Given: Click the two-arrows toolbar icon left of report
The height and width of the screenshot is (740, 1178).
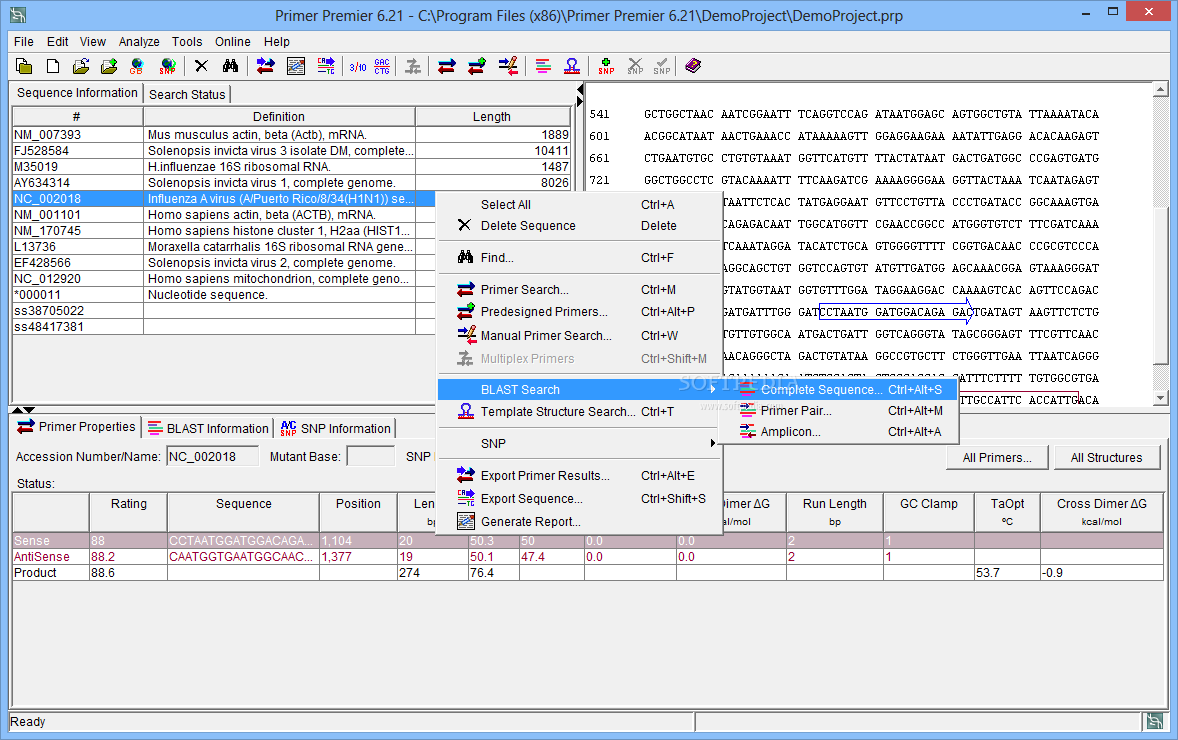Looking at the screenshot, I should pos(265,66).
